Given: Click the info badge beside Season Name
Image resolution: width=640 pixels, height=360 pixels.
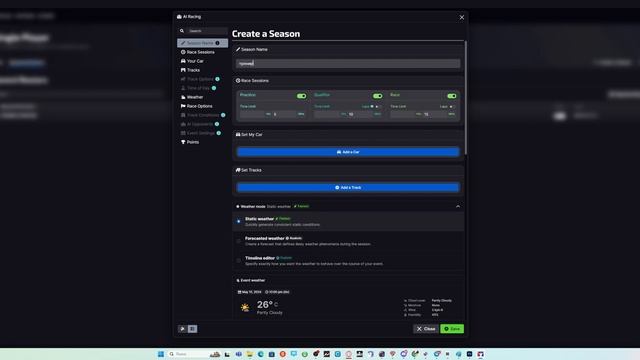Looking at the screenshot, I should [217, 43].
